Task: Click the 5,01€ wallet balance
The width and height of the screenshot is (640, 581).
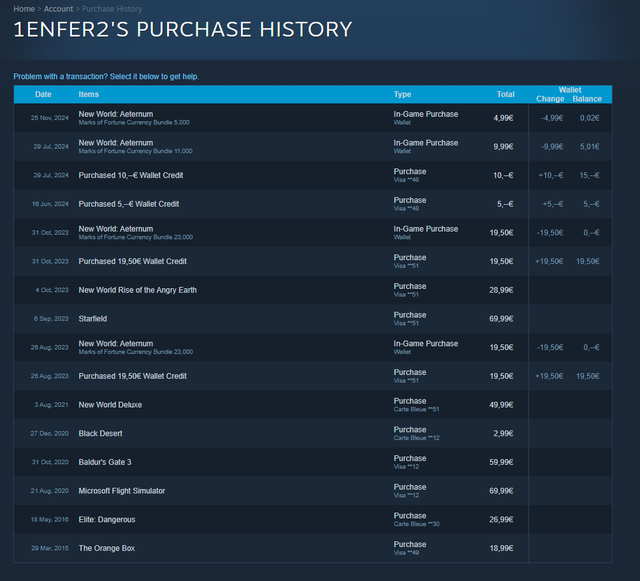Action: [589, 147]
